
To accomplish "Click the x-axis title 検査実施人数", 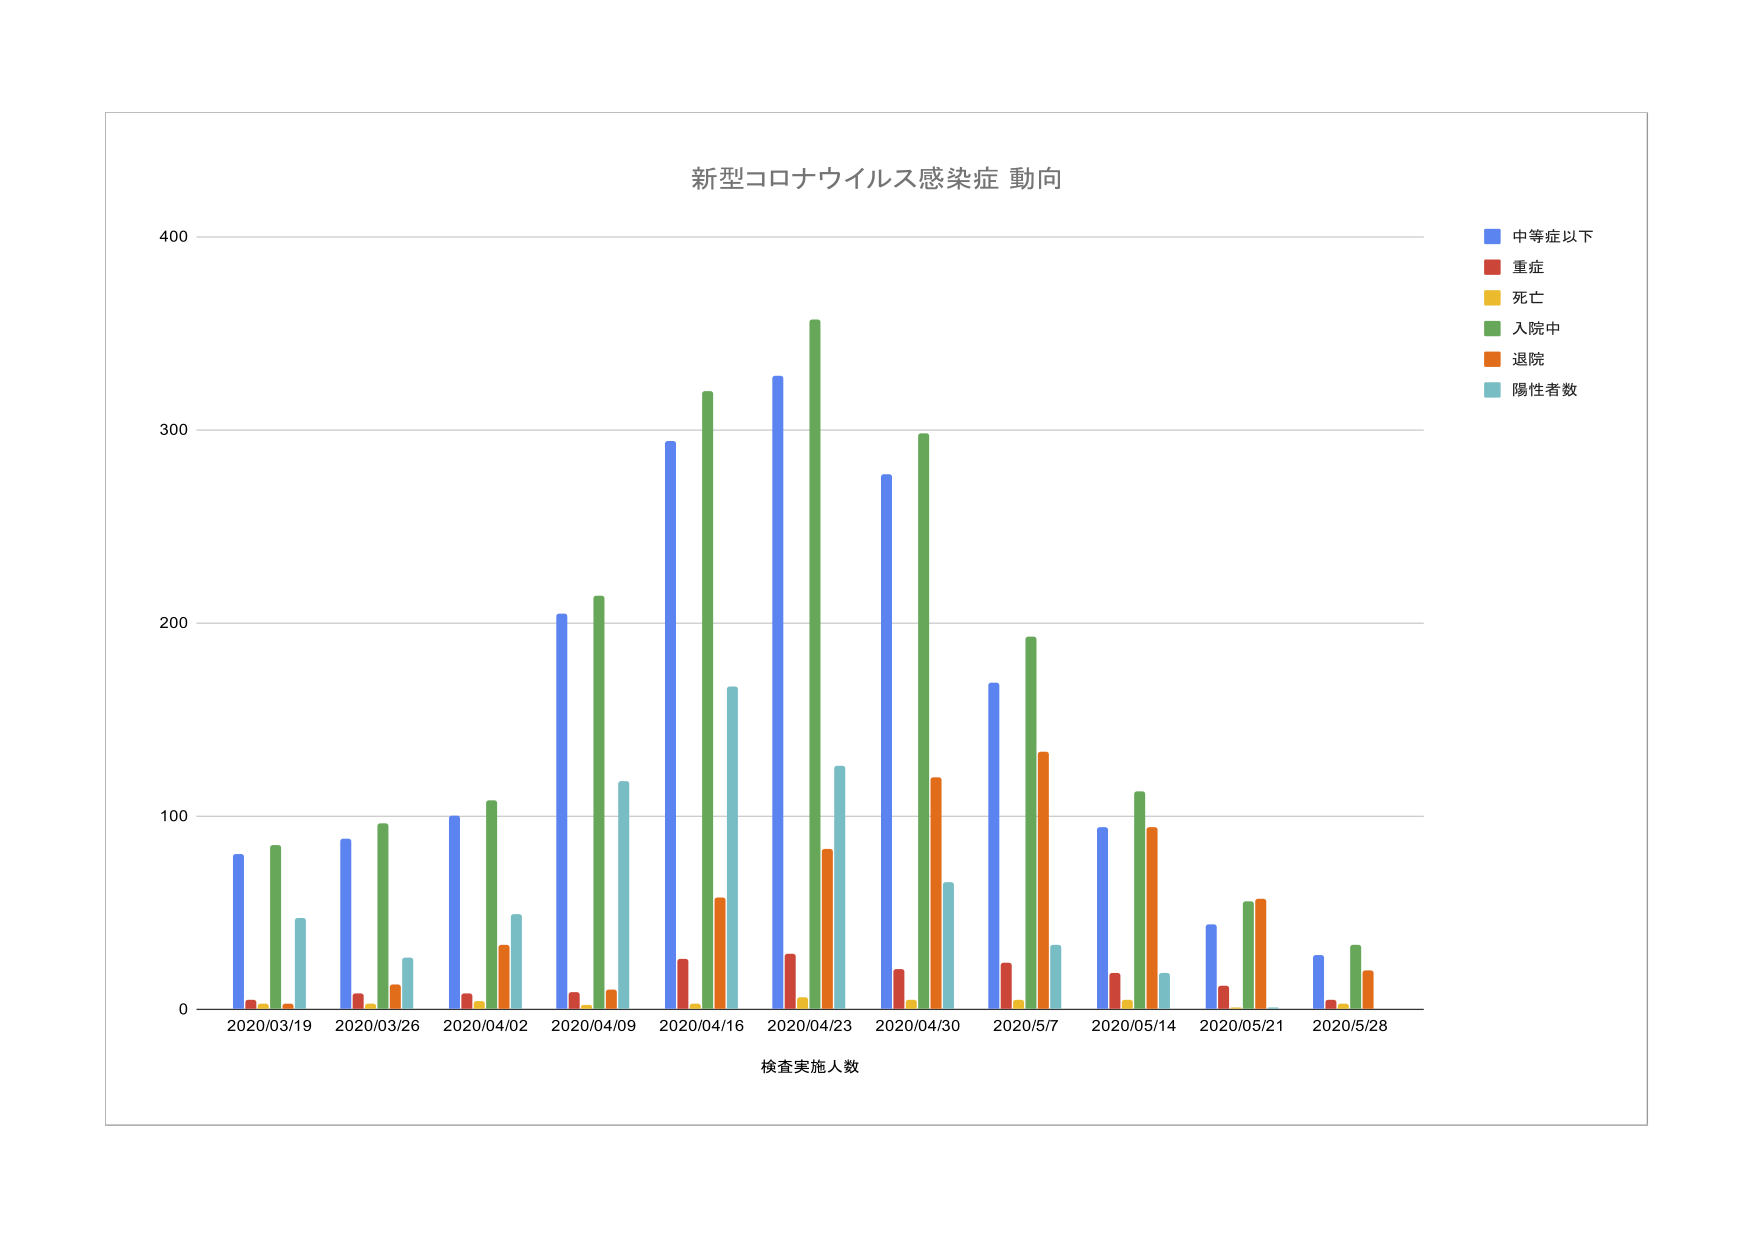I will [x=809, y=1067].
